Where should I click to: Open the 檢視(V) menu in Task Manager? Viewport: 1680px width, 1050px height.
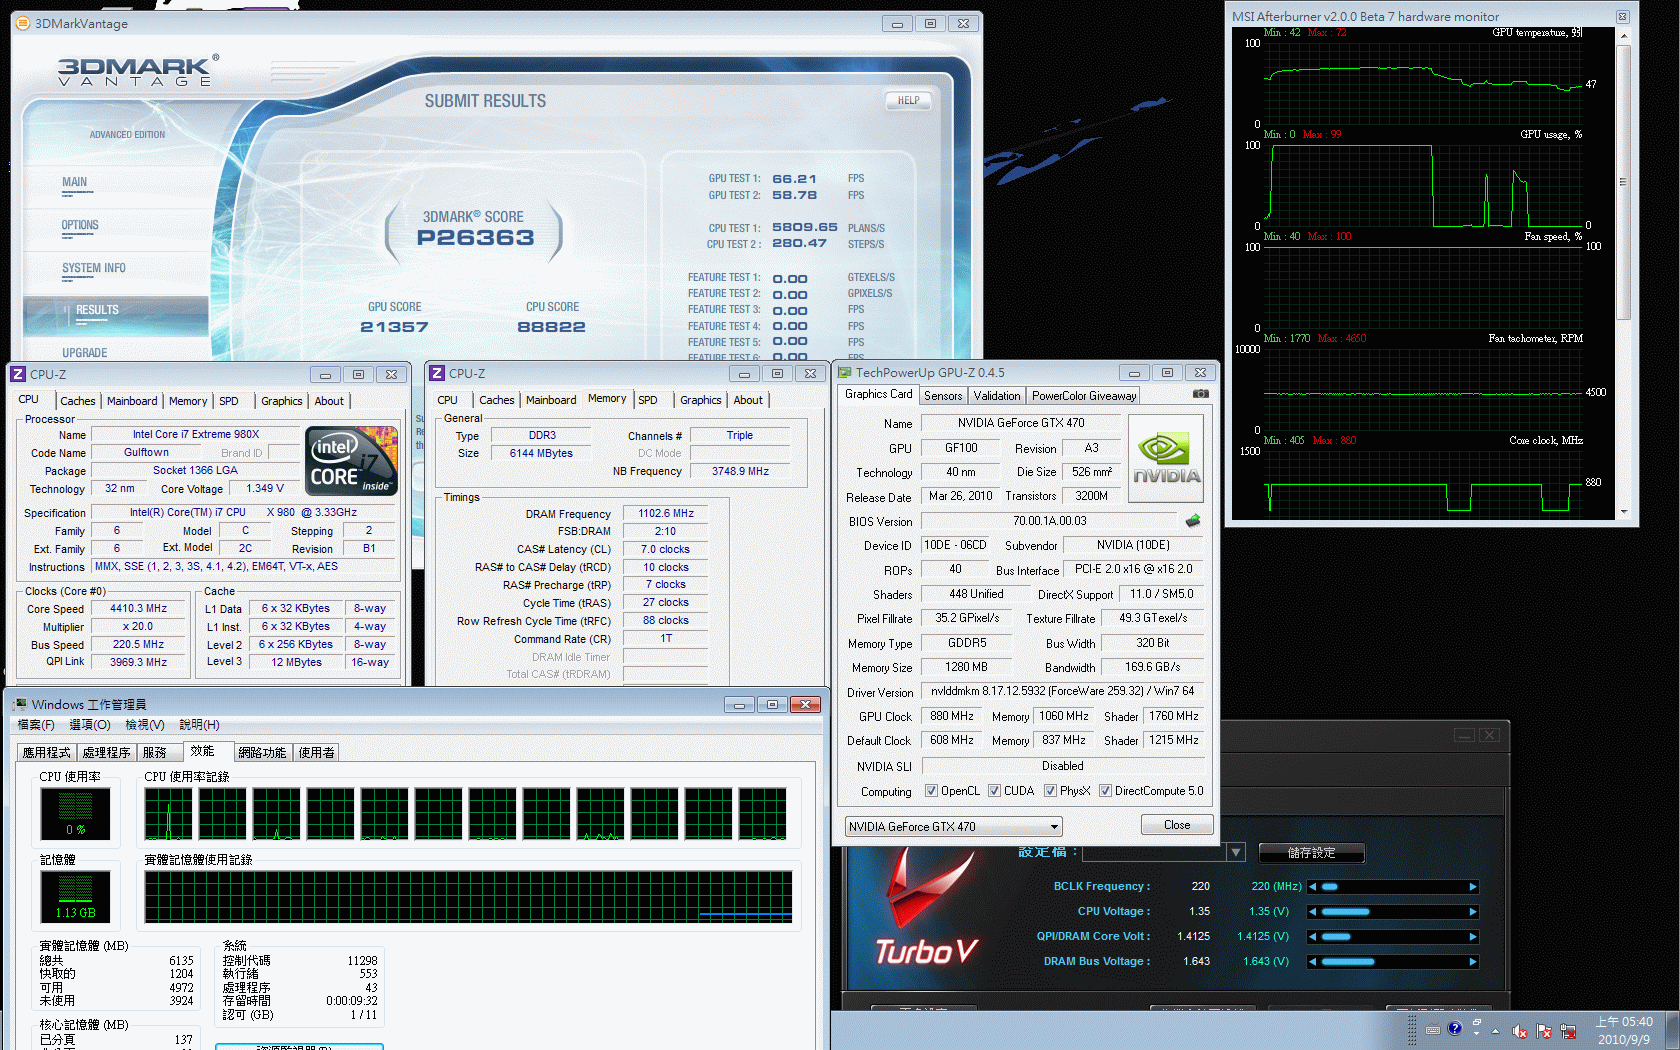[145, 725]
